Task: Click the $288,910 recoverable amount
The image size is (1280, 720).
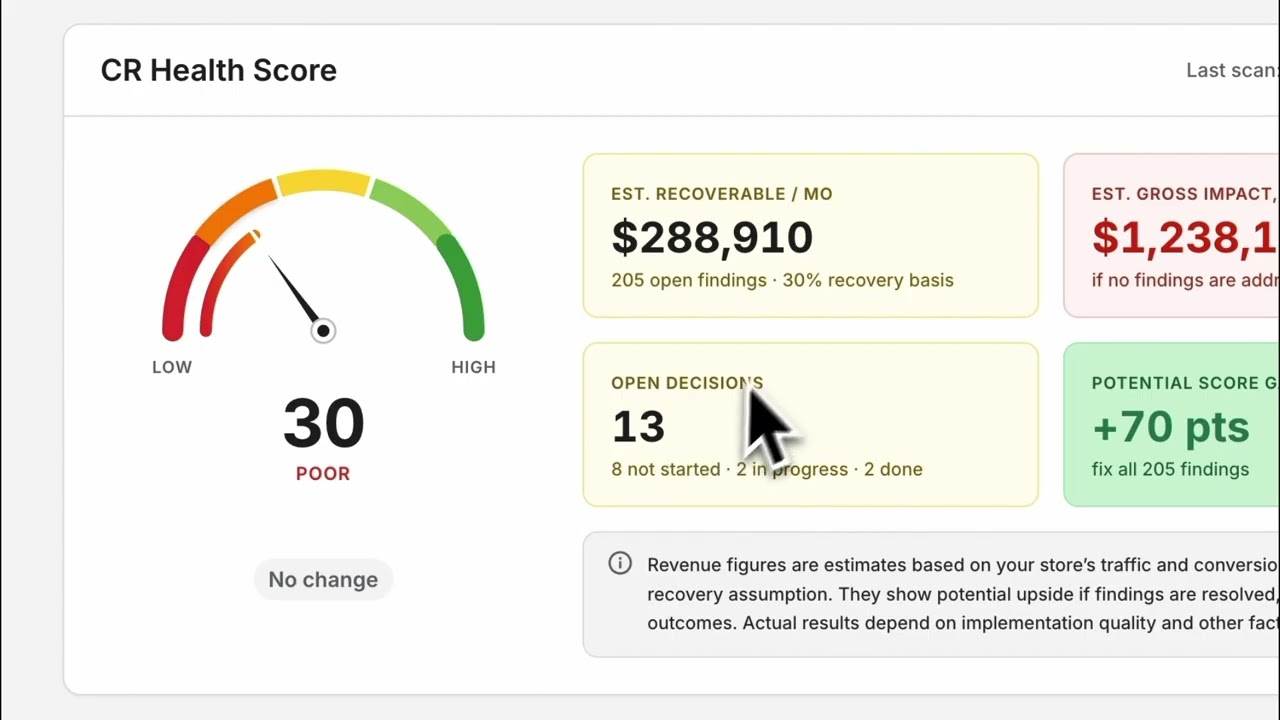Action: point(712,237)
